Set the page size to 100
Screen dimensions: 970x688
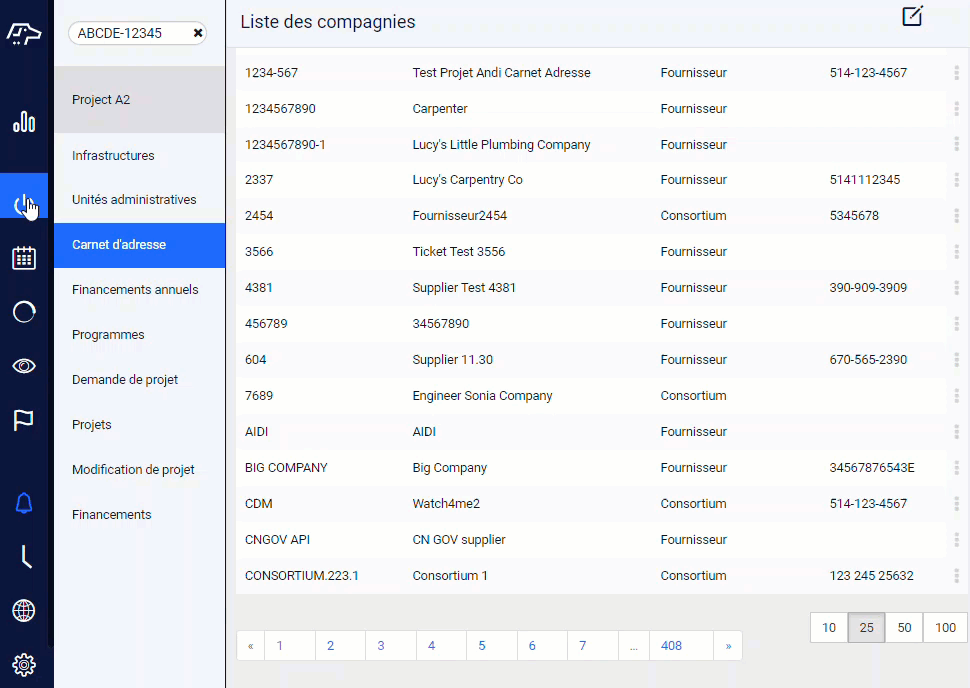(945, 627)
